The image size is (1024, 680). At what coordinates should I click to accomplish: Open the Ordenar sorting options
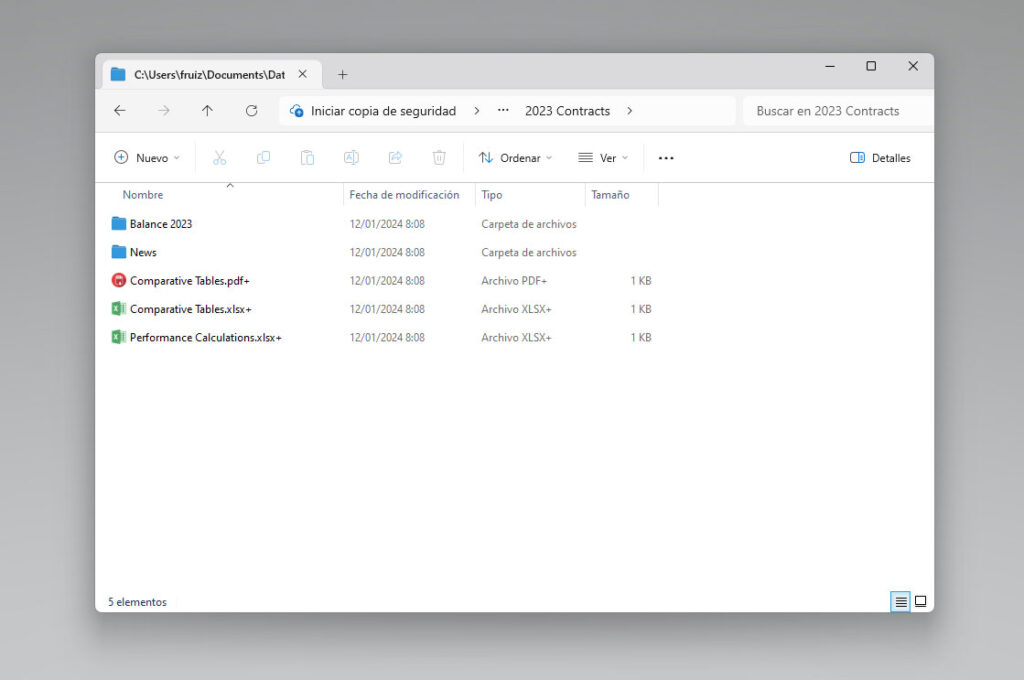515,157
